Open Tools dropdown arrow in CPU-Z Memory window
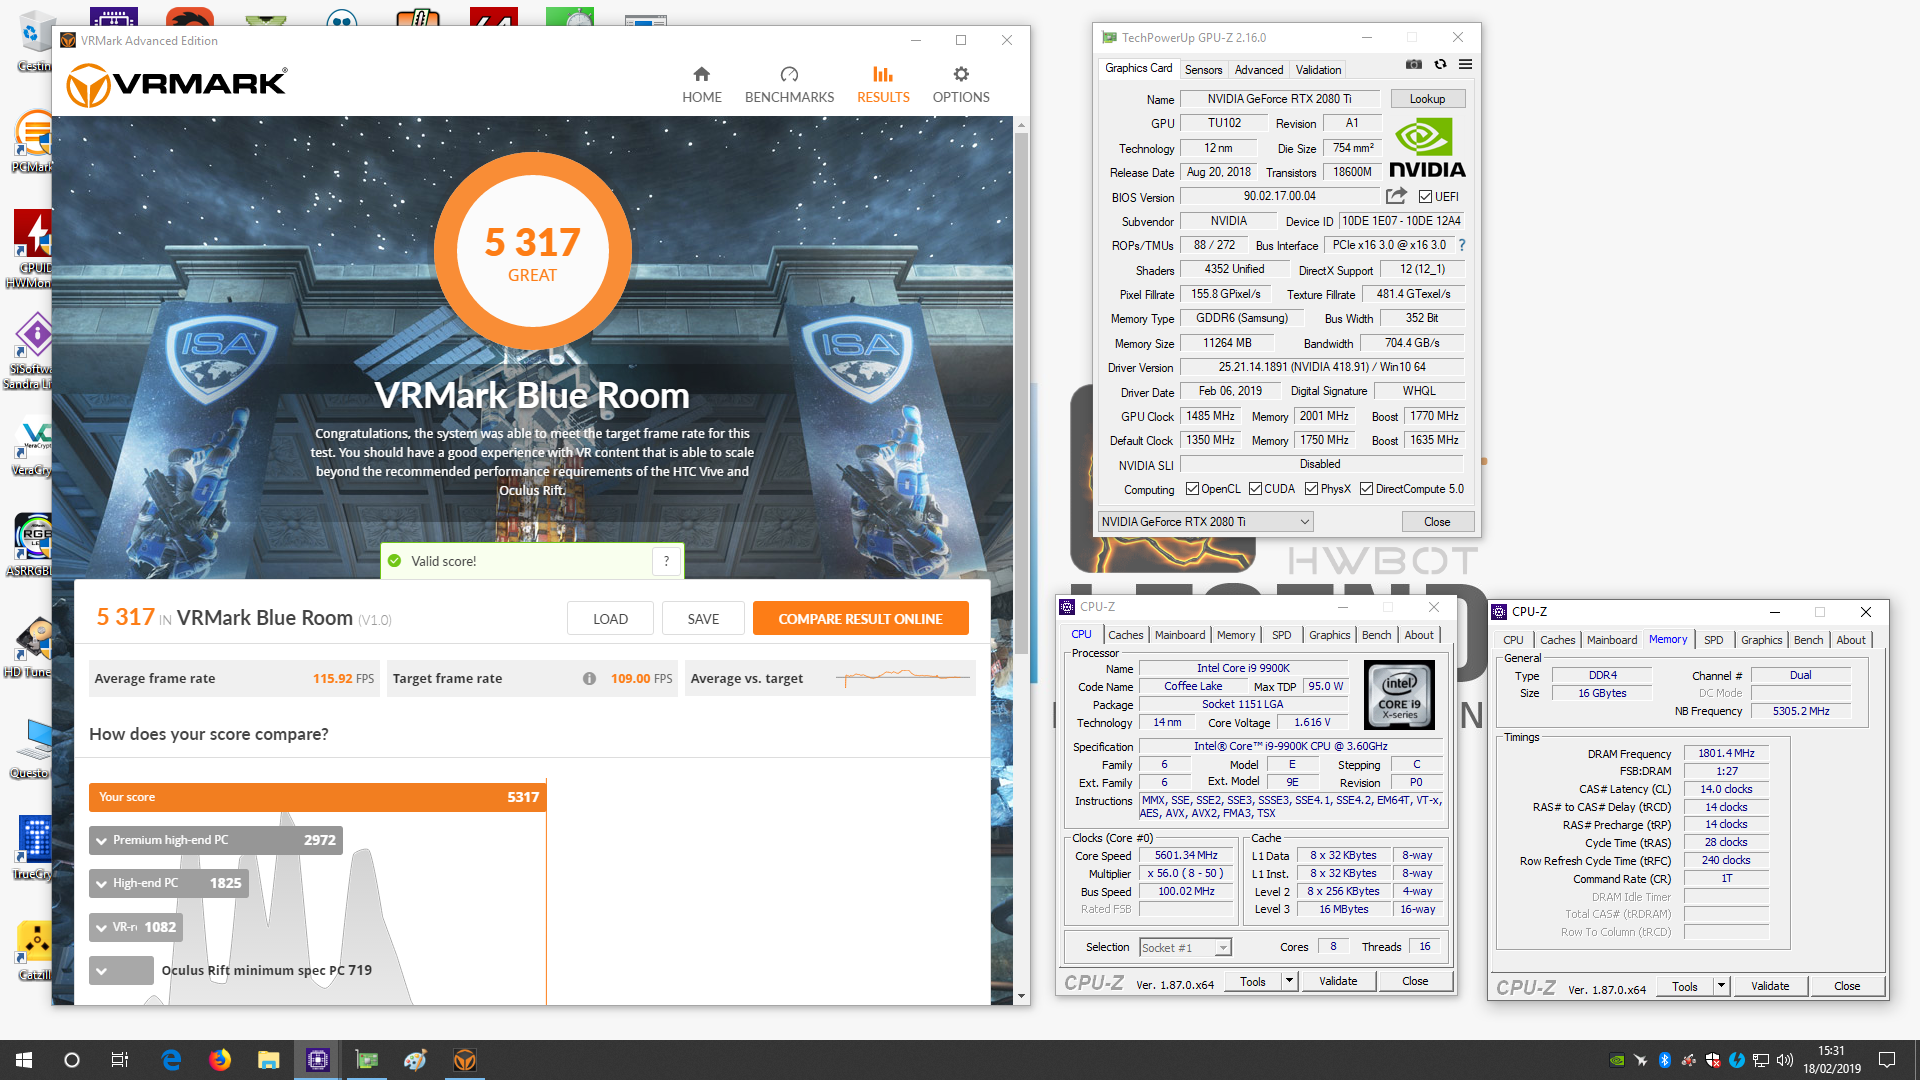The height and width of the screenshot is (1080, 1920). tap(1721, 986)
